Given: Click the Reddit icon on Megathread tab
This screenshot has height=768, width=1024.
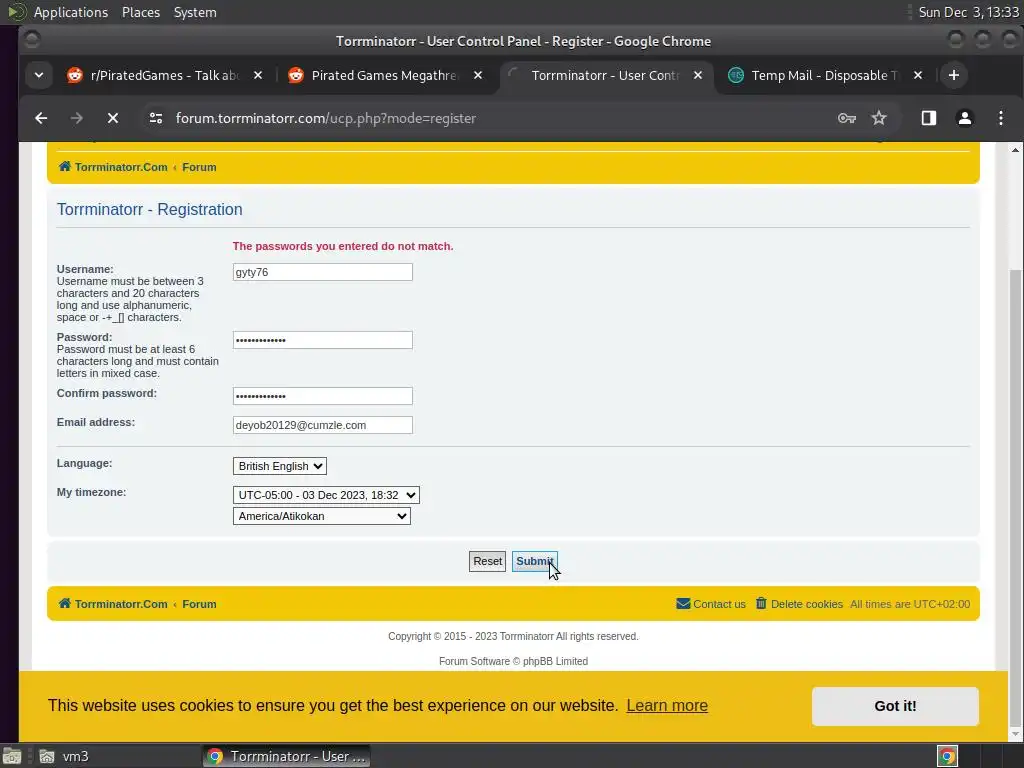Looking at the screenshot, I should click(296, 75).
